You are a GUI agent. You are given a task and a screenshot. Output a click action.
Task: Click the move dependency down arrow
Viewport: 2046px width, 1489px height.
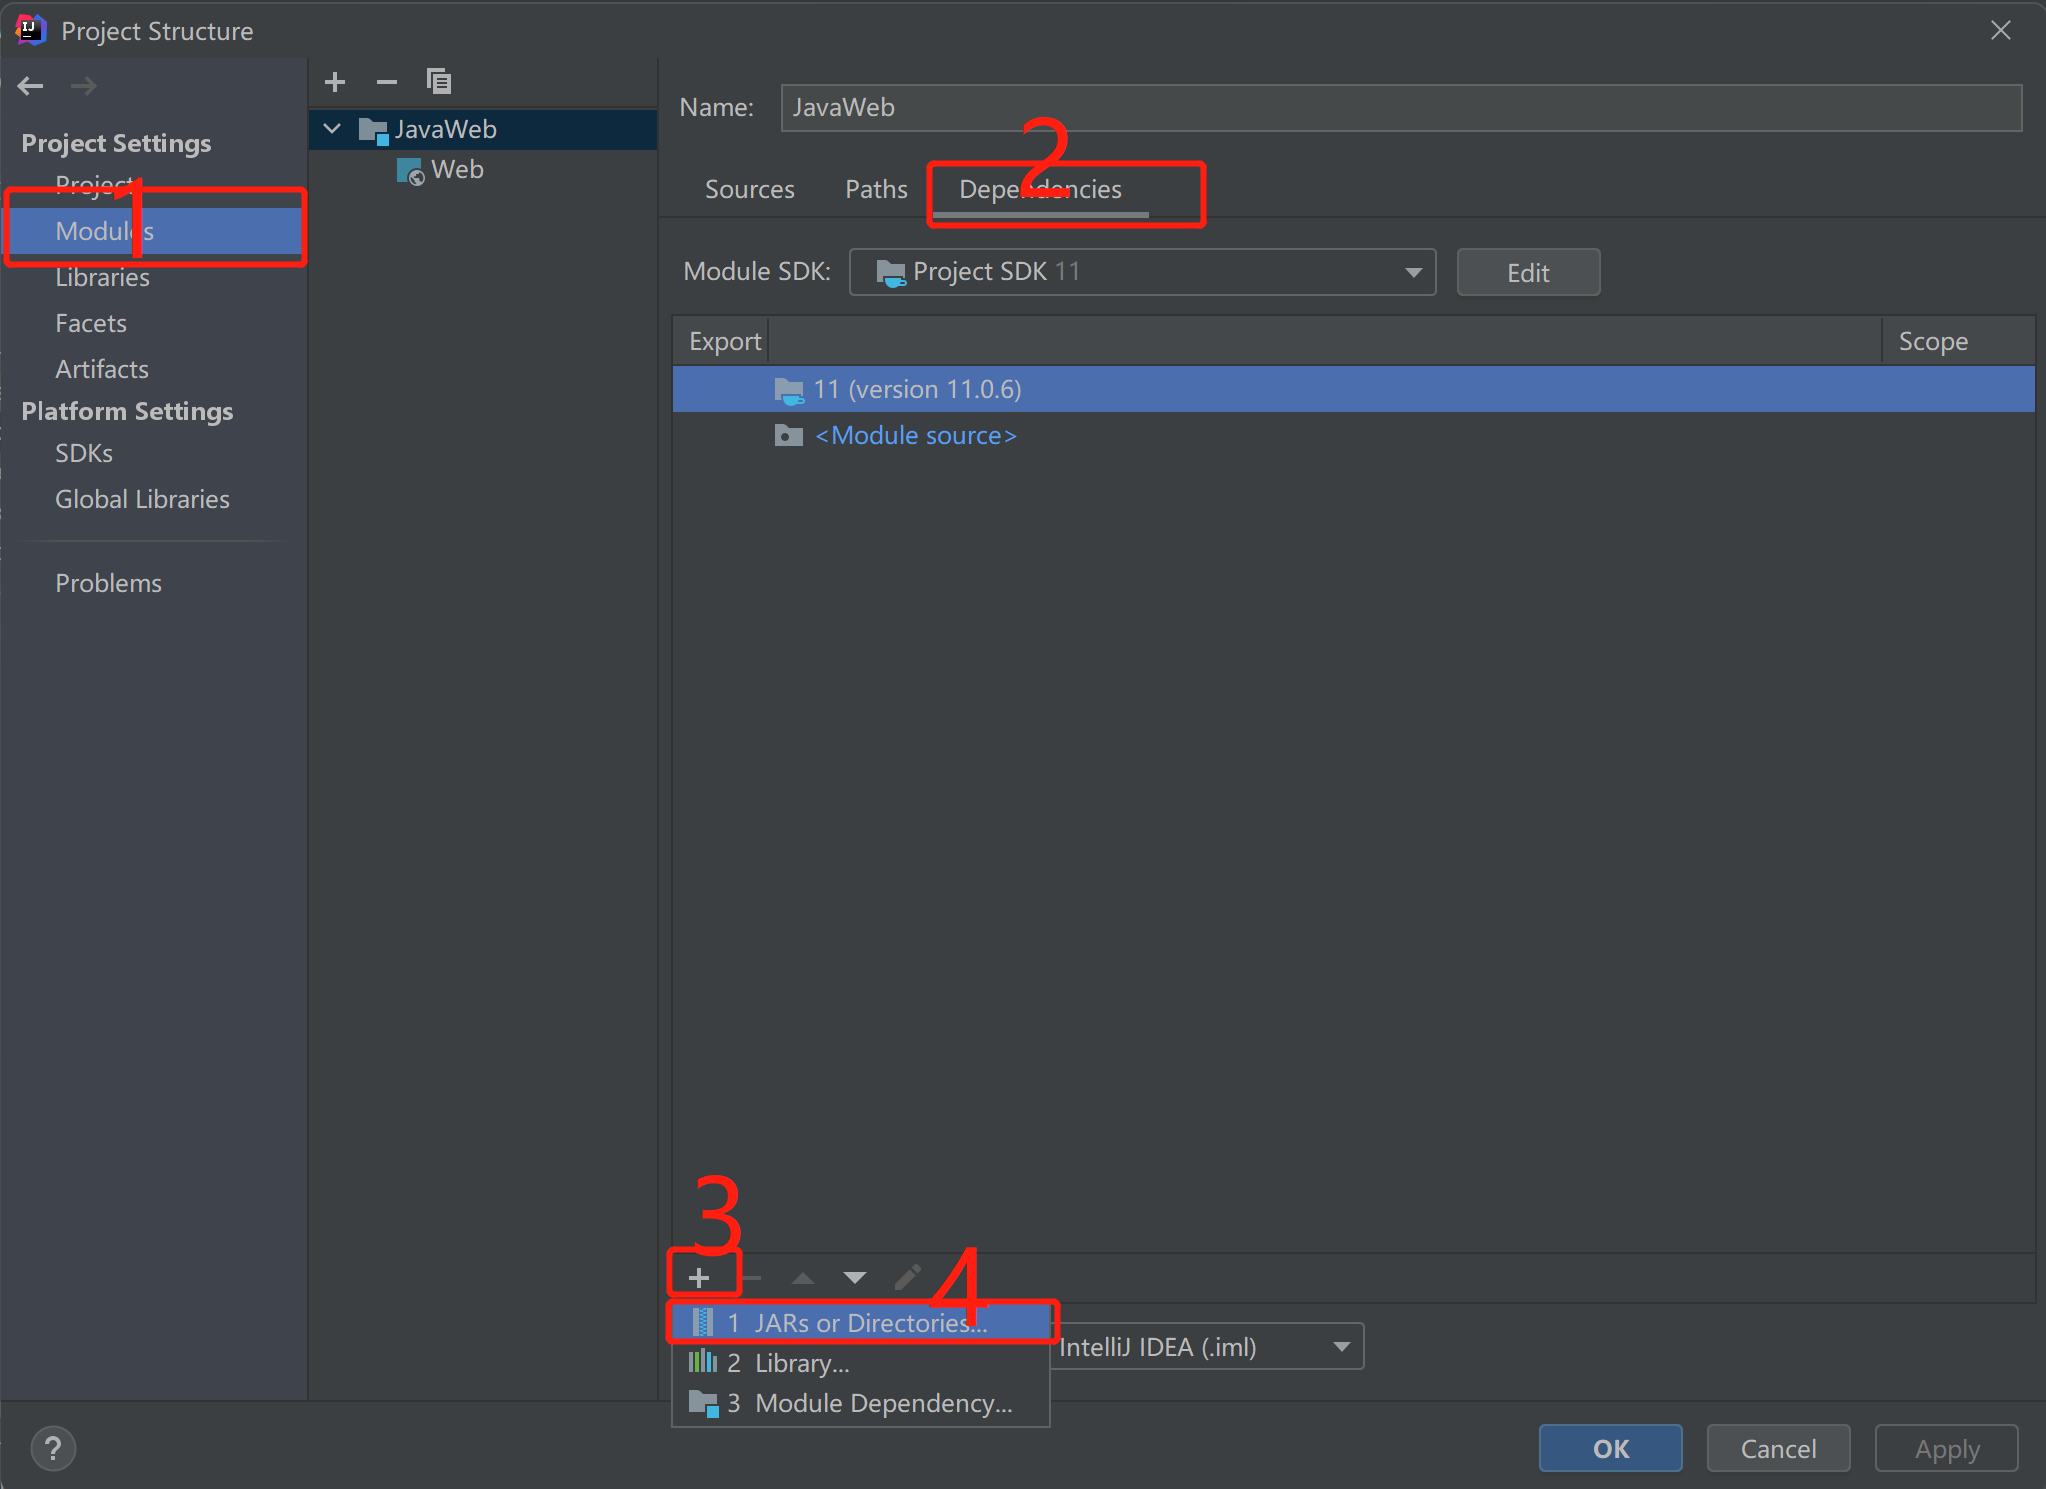855,1278
